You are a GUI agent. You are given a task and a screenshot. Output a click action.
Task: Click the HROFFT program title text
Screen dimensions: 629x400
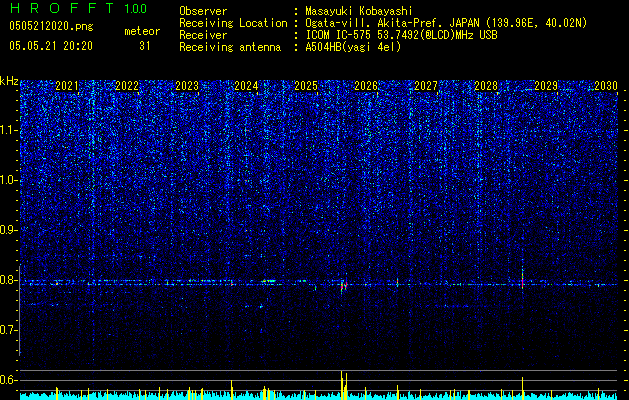(61, 8)
